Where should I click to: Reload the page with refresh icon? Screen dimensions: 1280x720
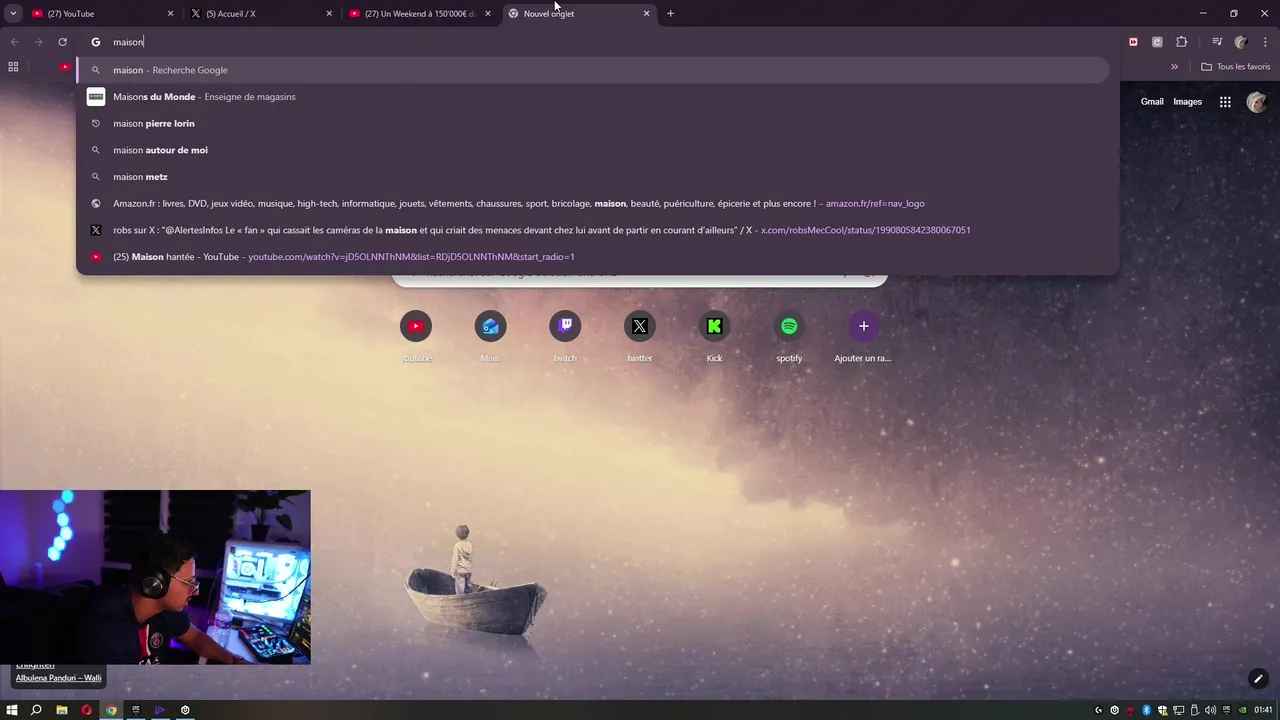(62, 42)
